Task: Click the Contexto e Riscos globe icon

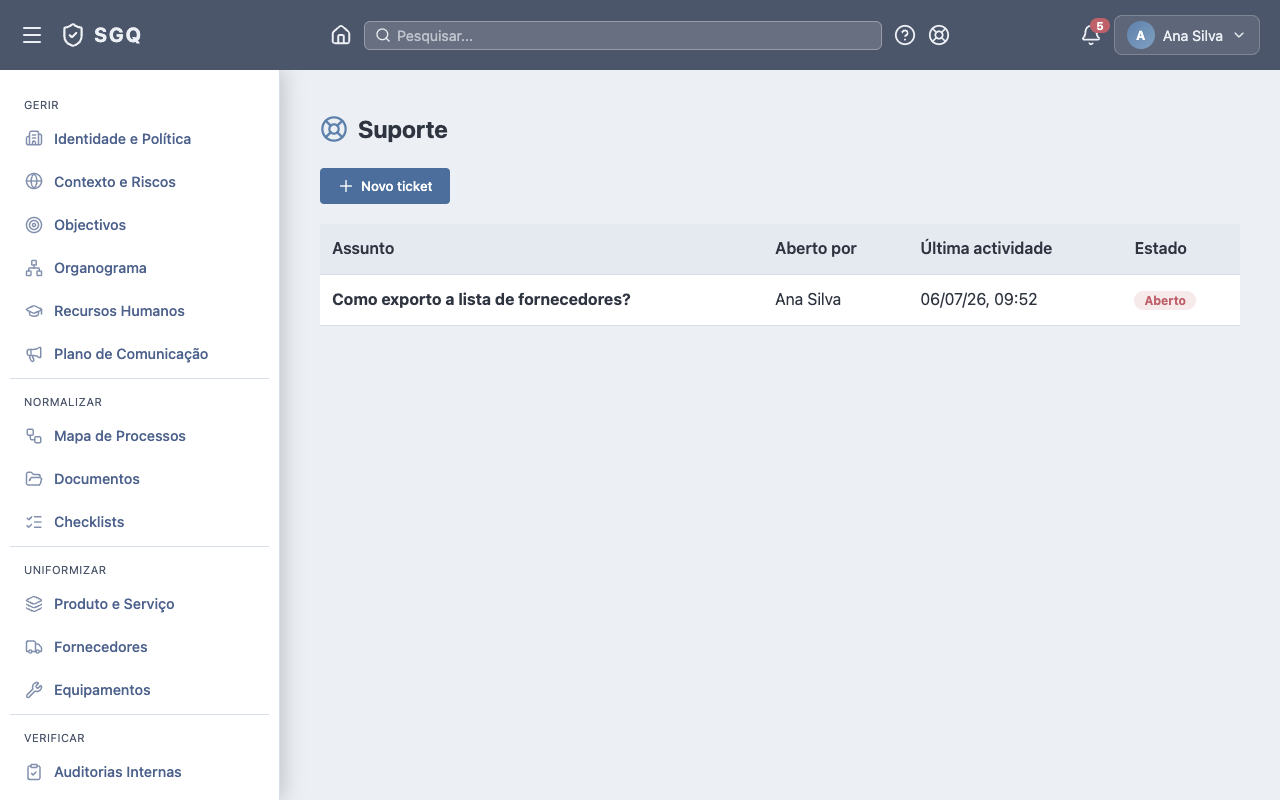Action: coord(34,182)
